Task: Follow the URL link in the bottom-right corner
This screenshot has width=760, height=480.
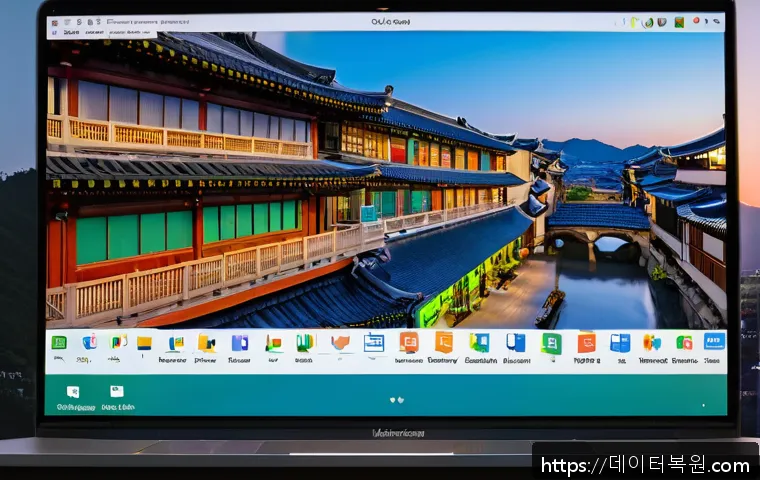Action: click(645, 465)
